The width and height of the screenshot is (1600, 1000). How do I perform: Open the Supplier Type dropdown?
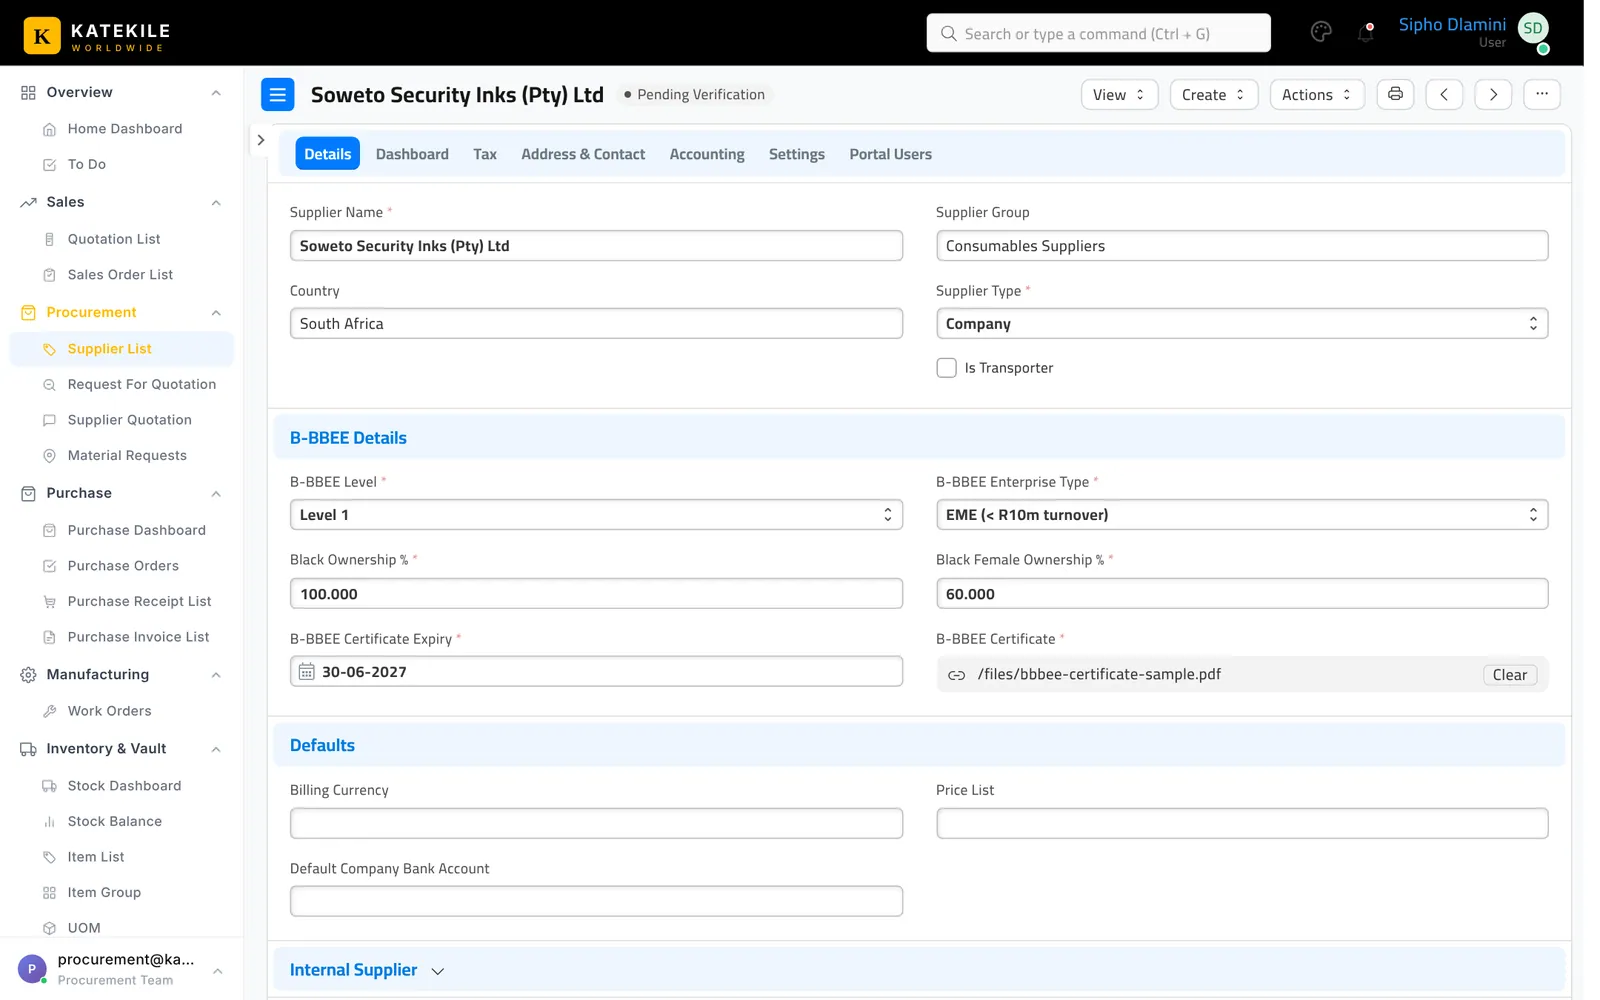click(x=1242, y=324)
